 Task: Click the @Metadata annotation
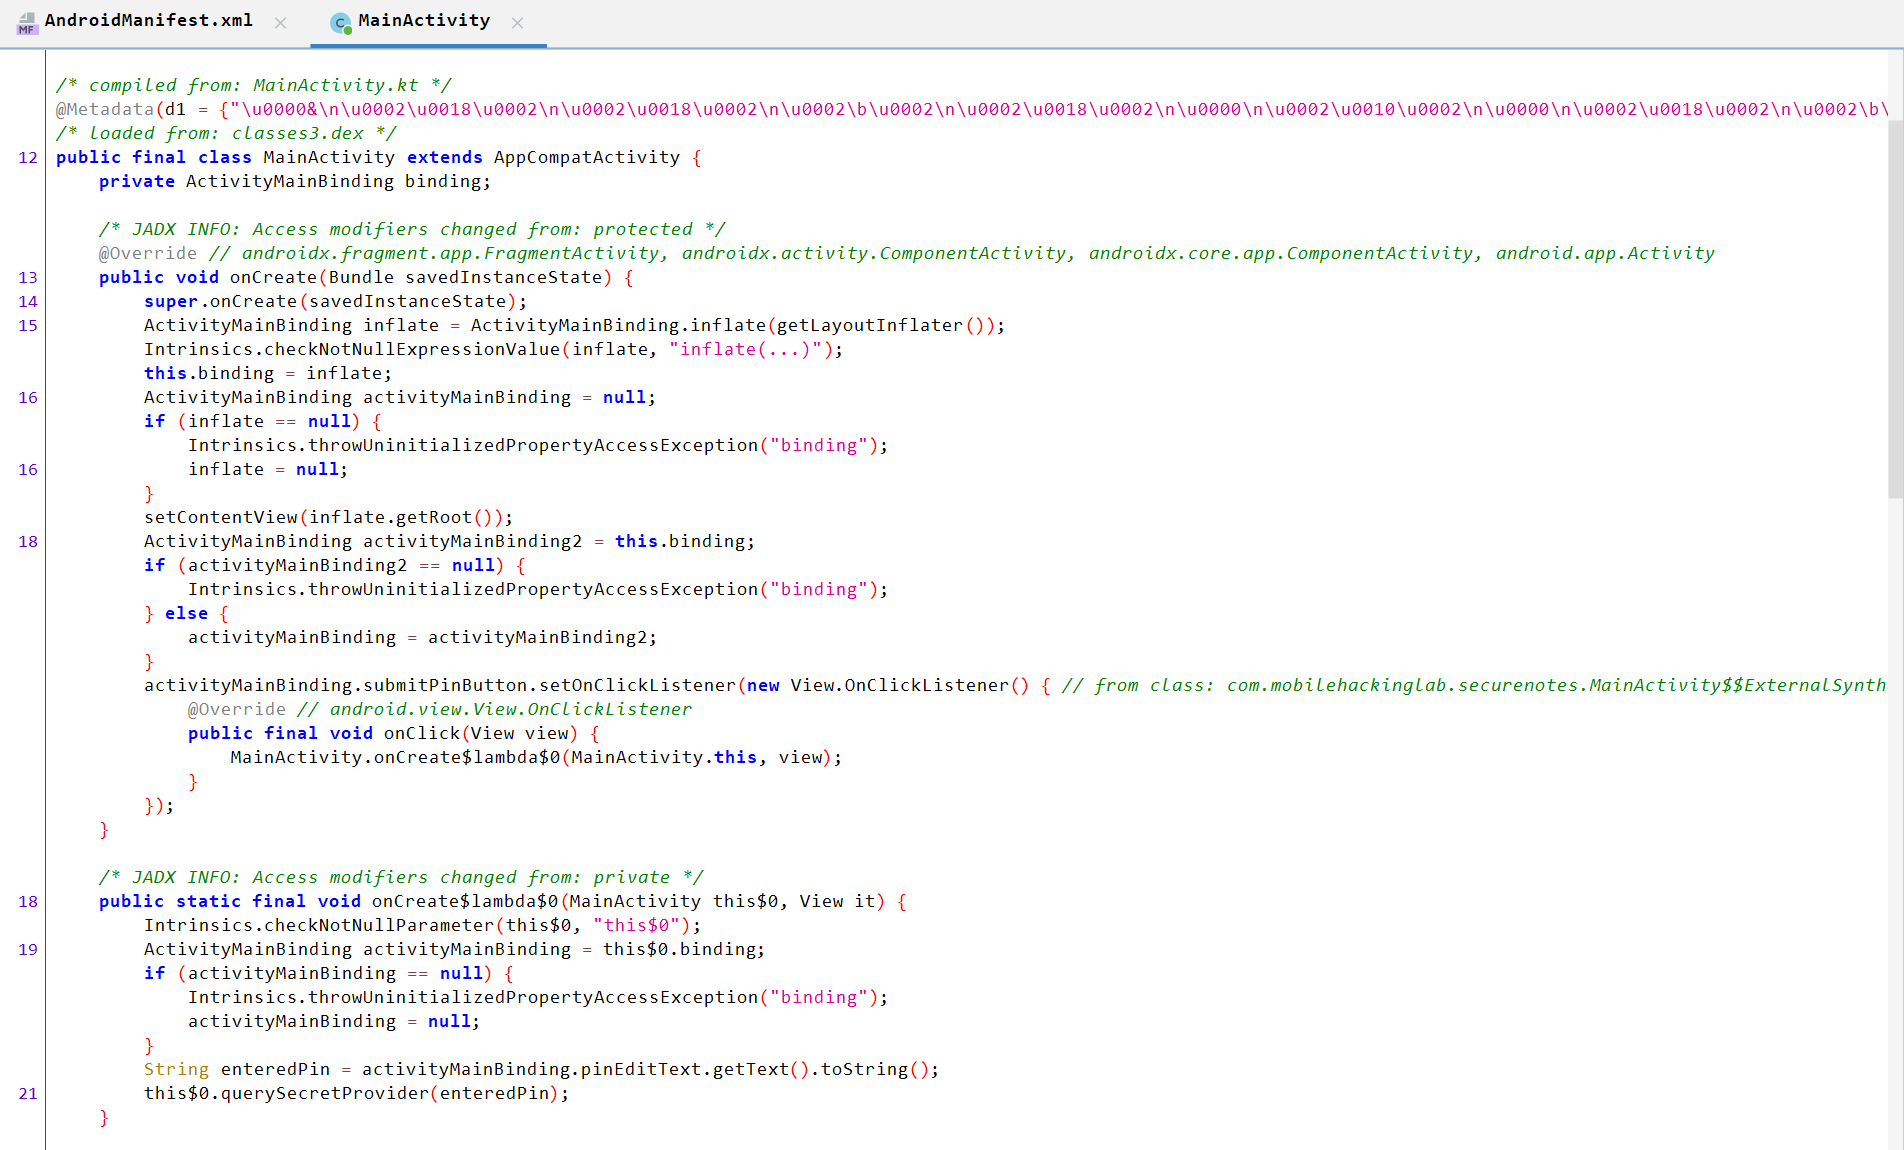coord(105,110)
